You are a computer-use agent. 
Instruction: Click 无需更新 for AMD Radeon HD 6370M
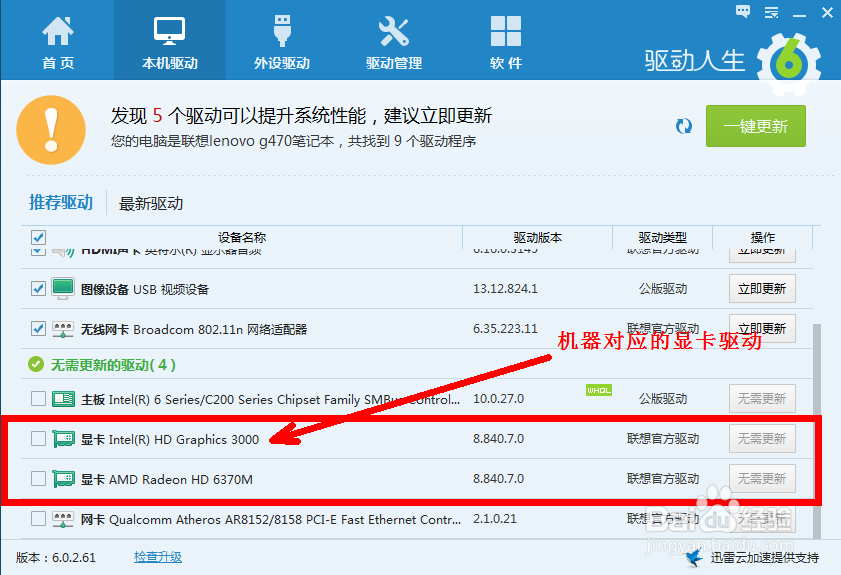pos(762,478)
